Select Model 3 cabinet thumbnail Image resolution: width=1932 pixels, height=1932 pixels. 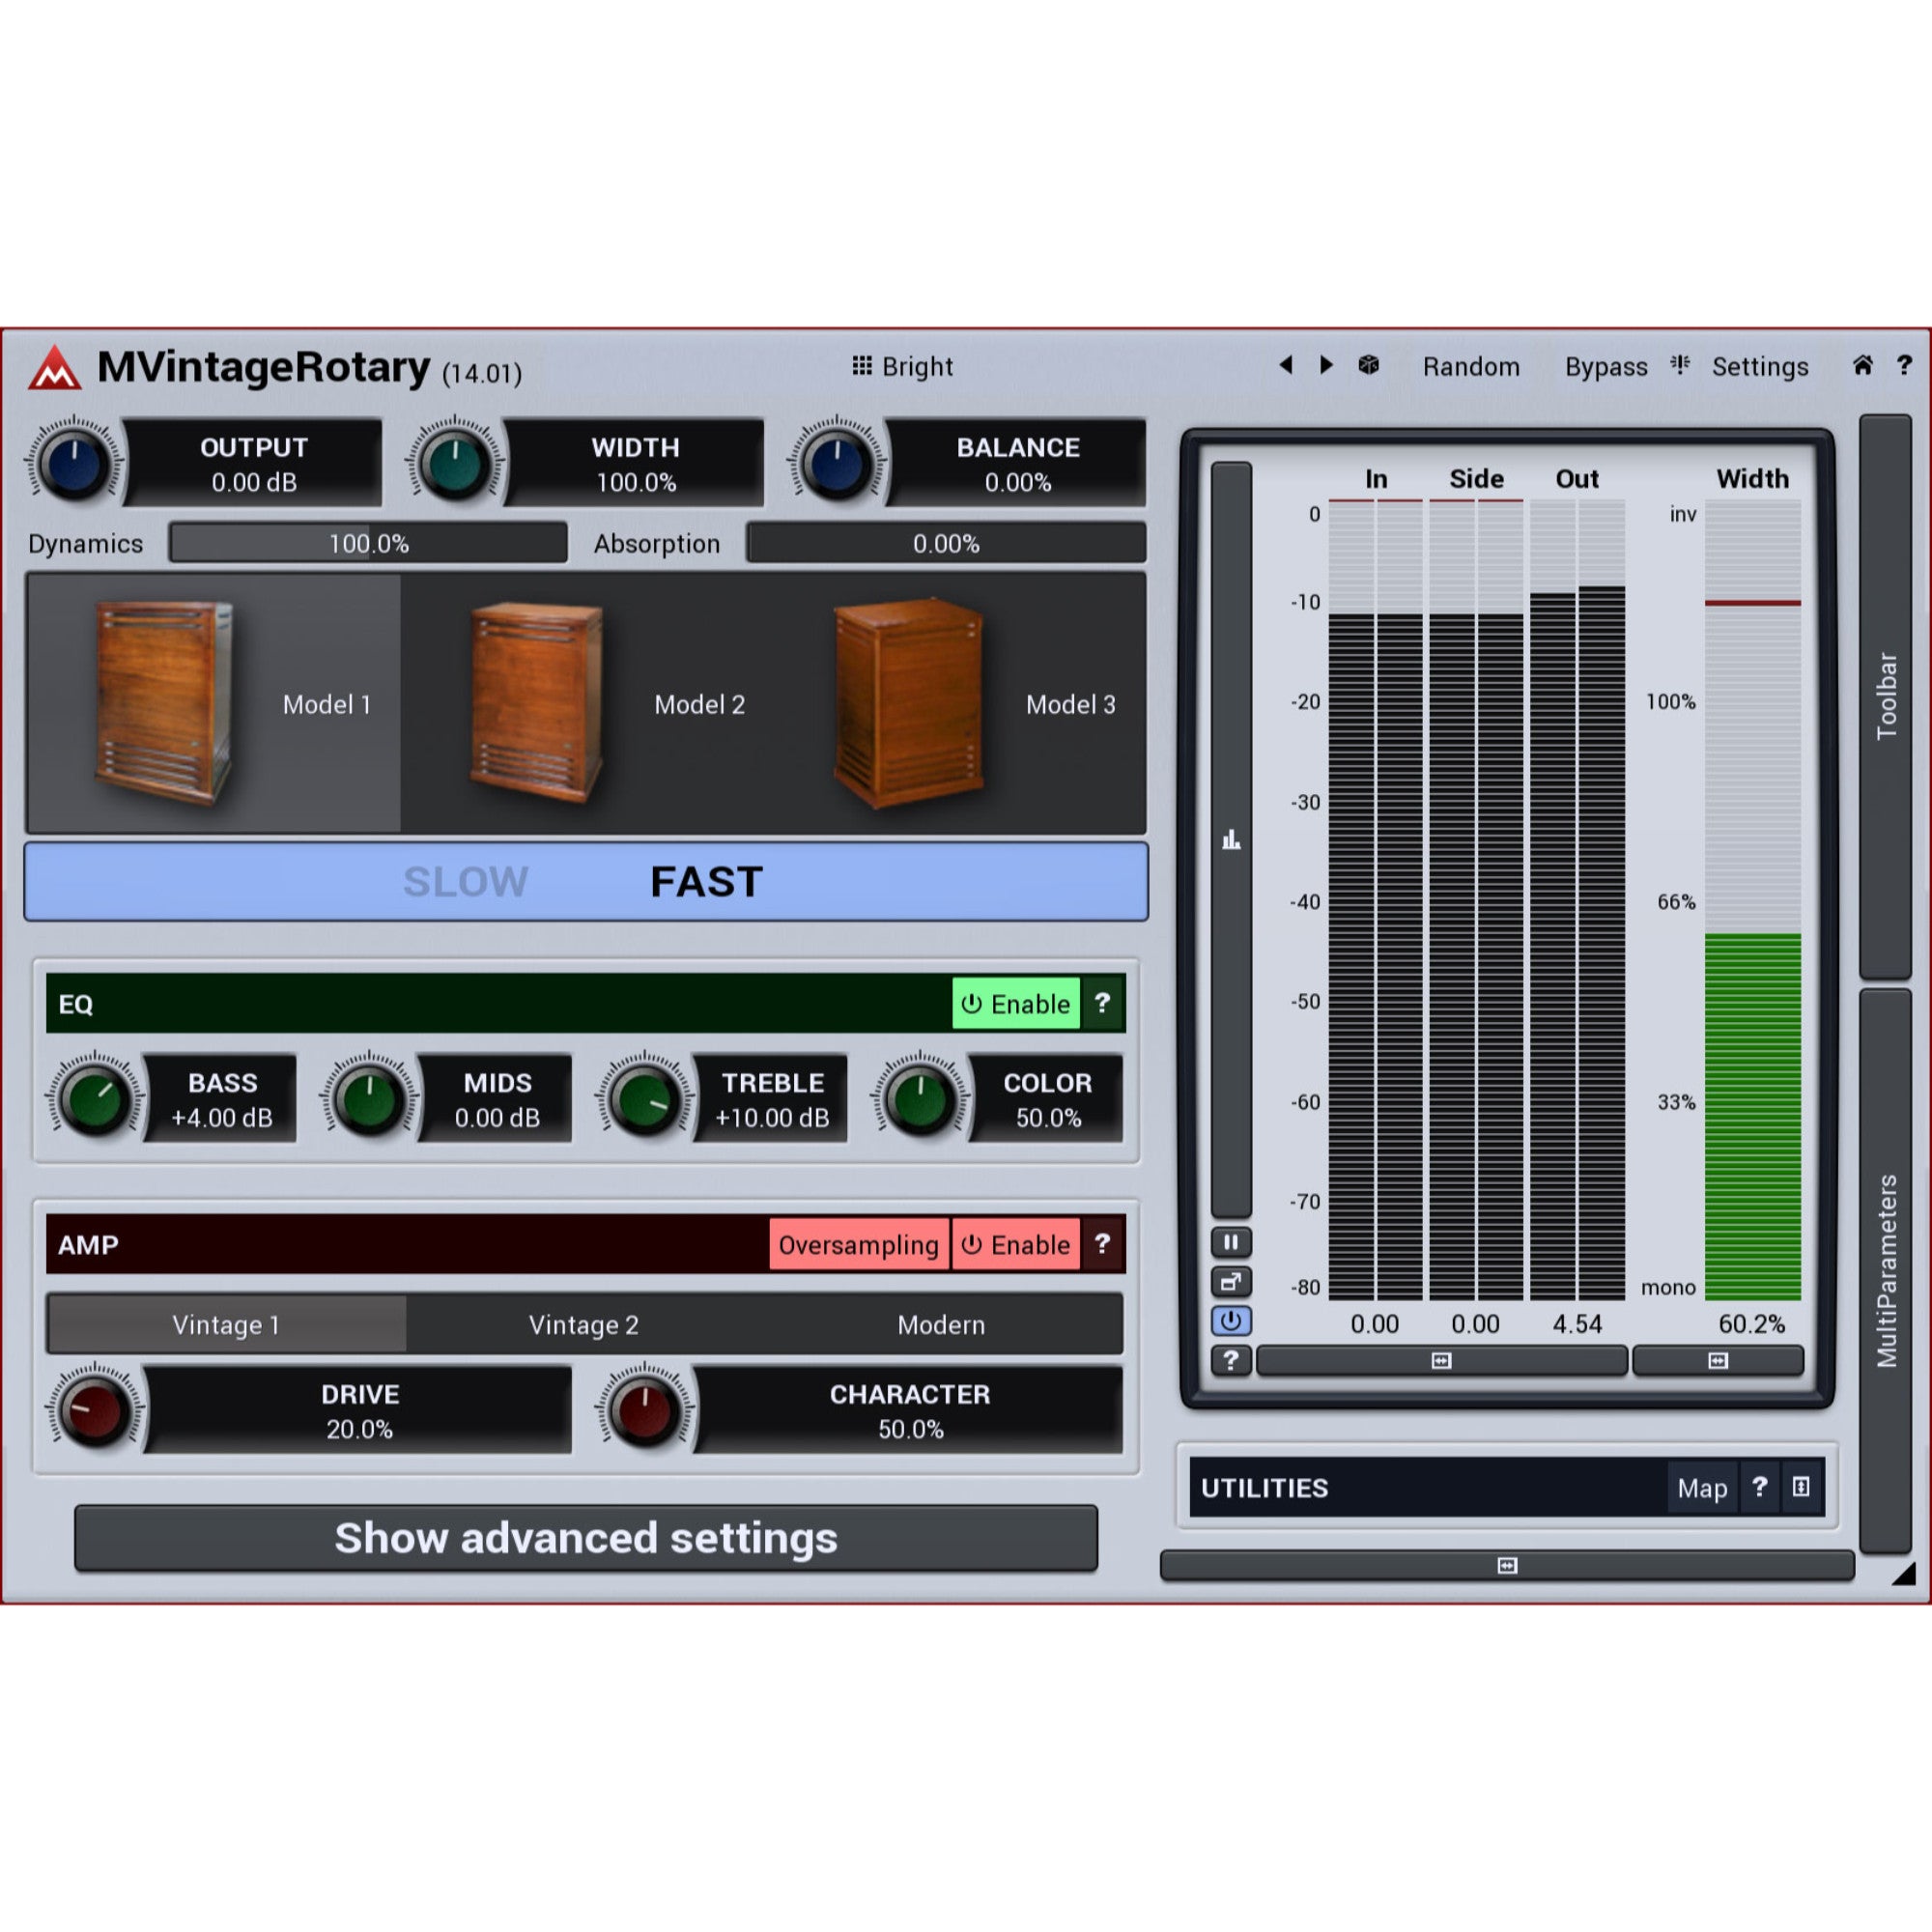pyautogui.click(x=908, y=703)
